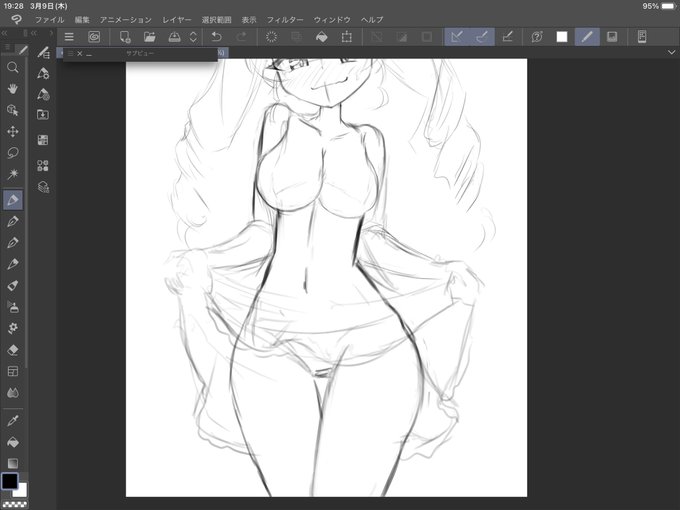This screenshot has width=680, height=510.
Task: Toggle Snap to Grid
Action: tap(507, 37)
